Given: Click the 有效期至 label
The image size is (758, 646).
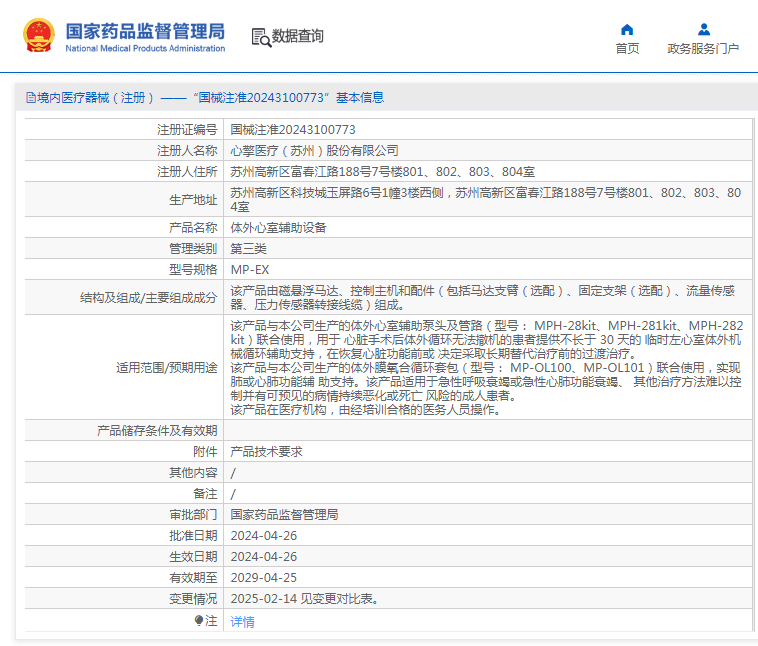Looking at the screenshot, I should point(193,578).
